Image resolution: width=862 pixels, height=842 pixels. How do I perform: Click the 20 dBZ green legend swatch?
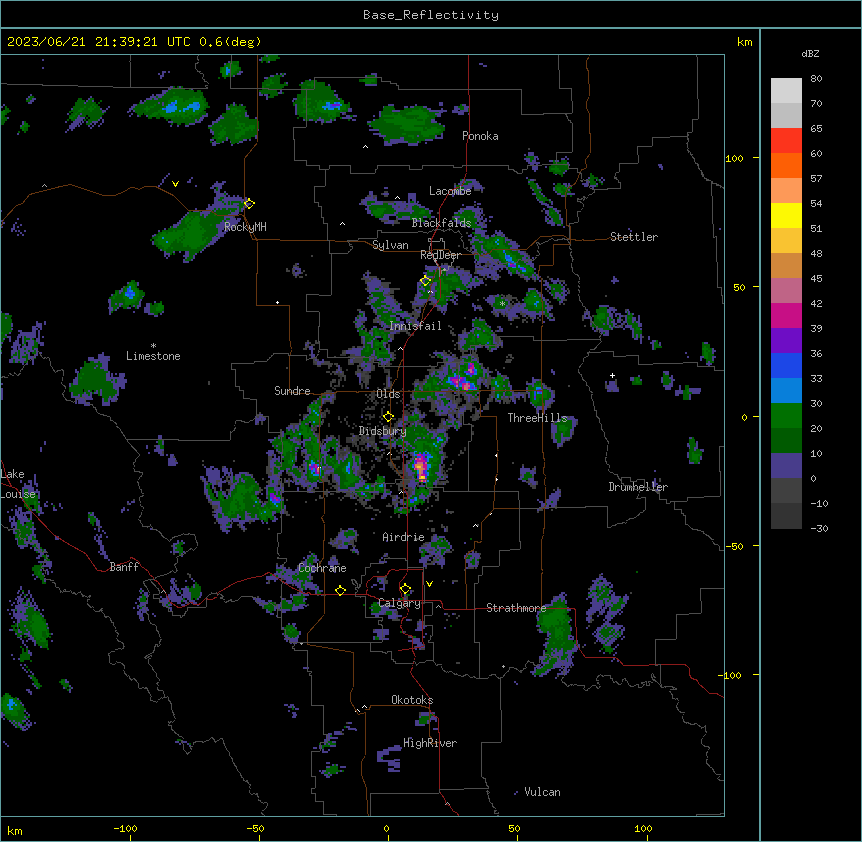786,416
